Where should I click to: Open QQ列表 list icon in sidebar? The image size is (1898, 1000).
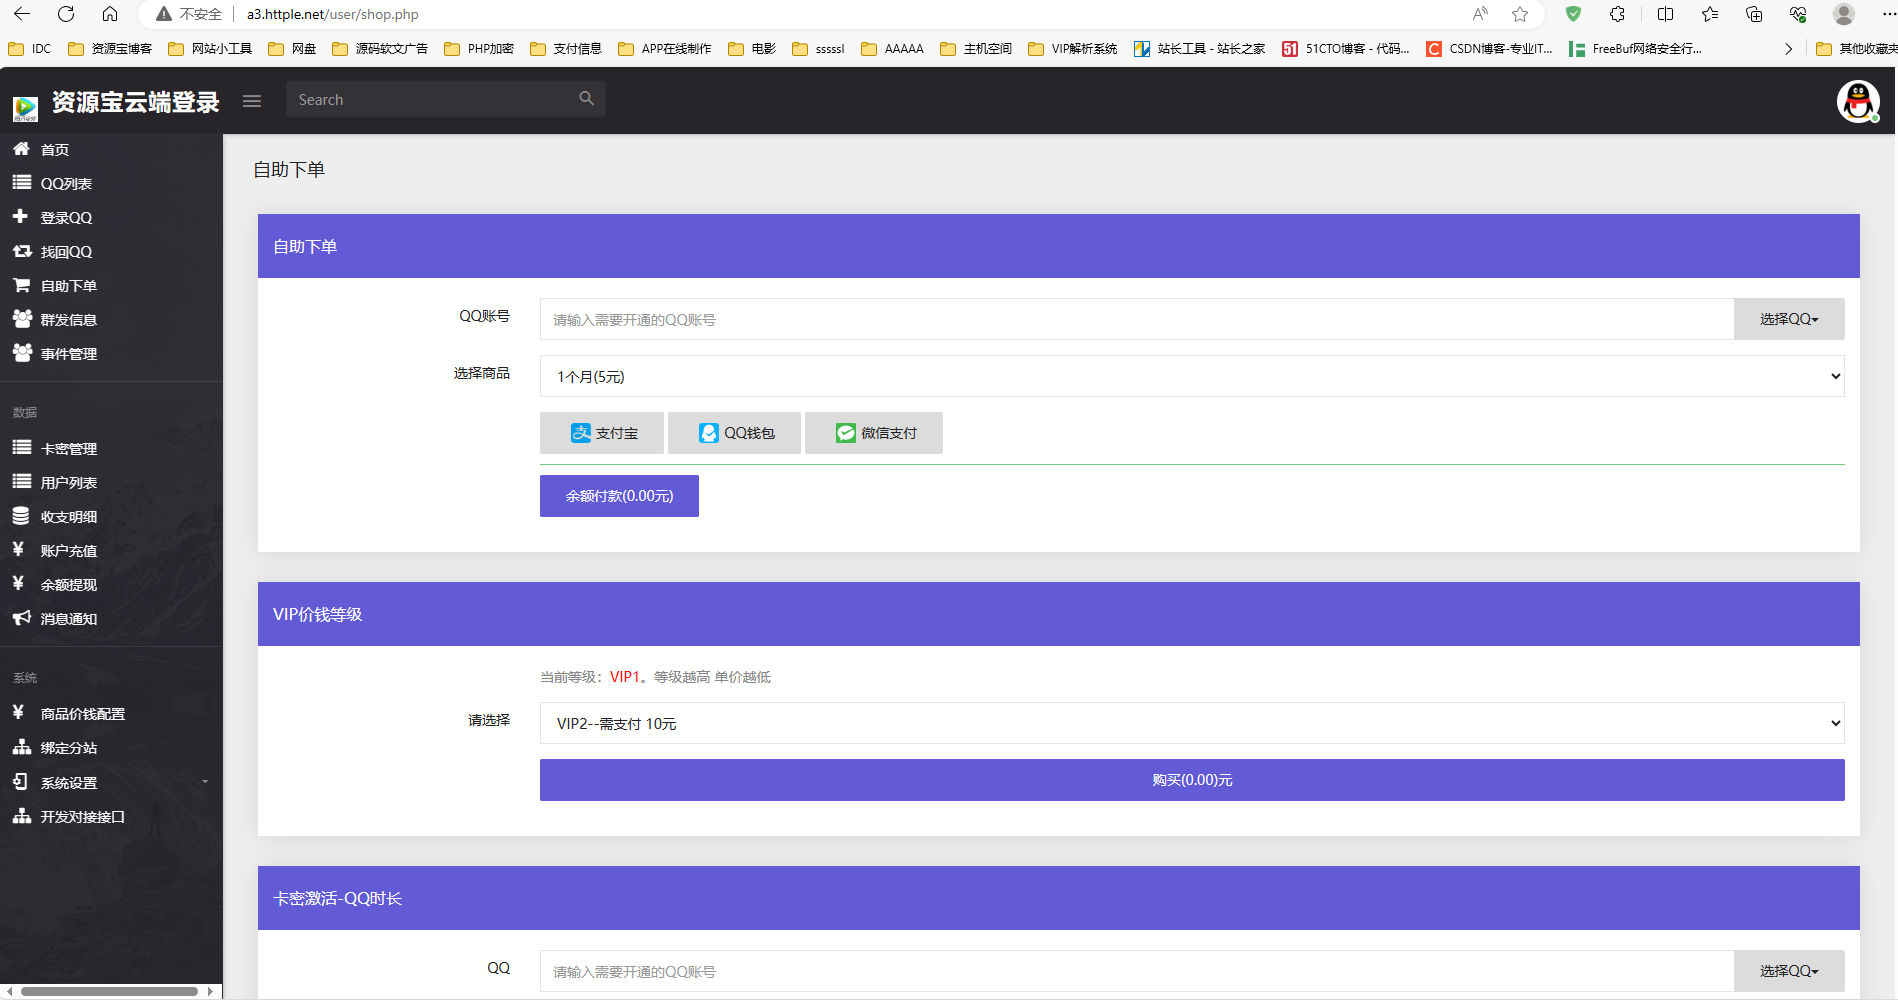tap(21, 183)
